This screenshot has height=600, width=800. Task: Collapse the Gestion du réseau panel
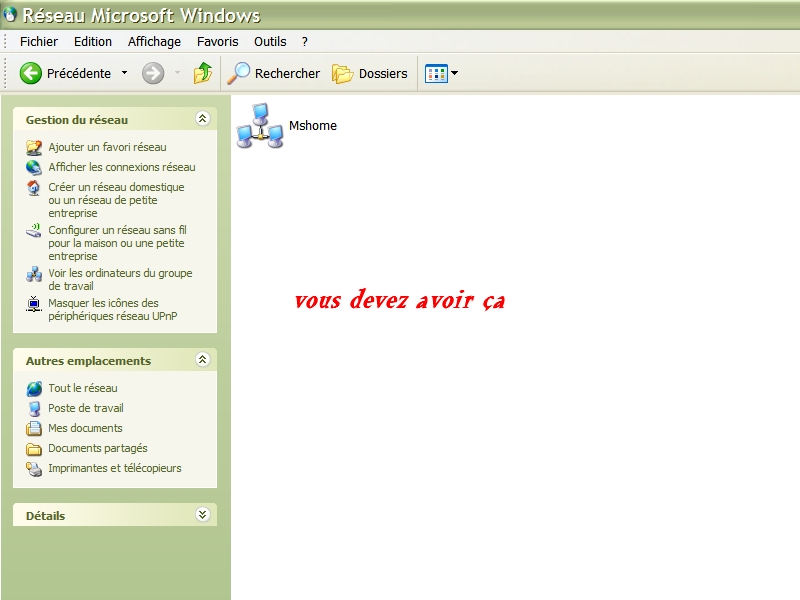click(203, 119)
